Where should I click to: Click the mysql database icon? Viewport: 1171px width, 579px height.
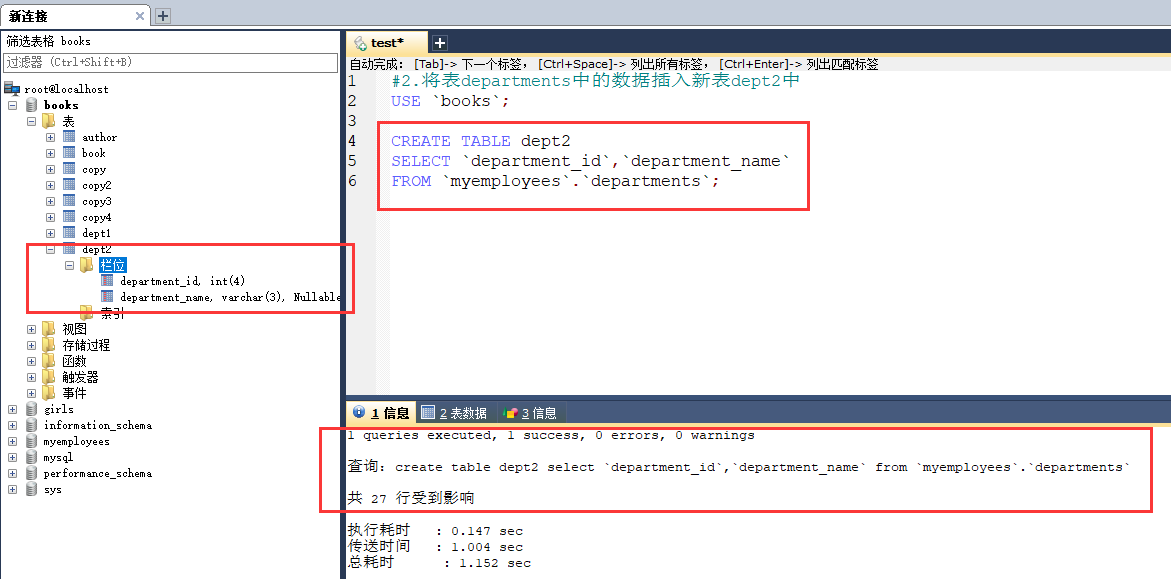click(31, 457)
